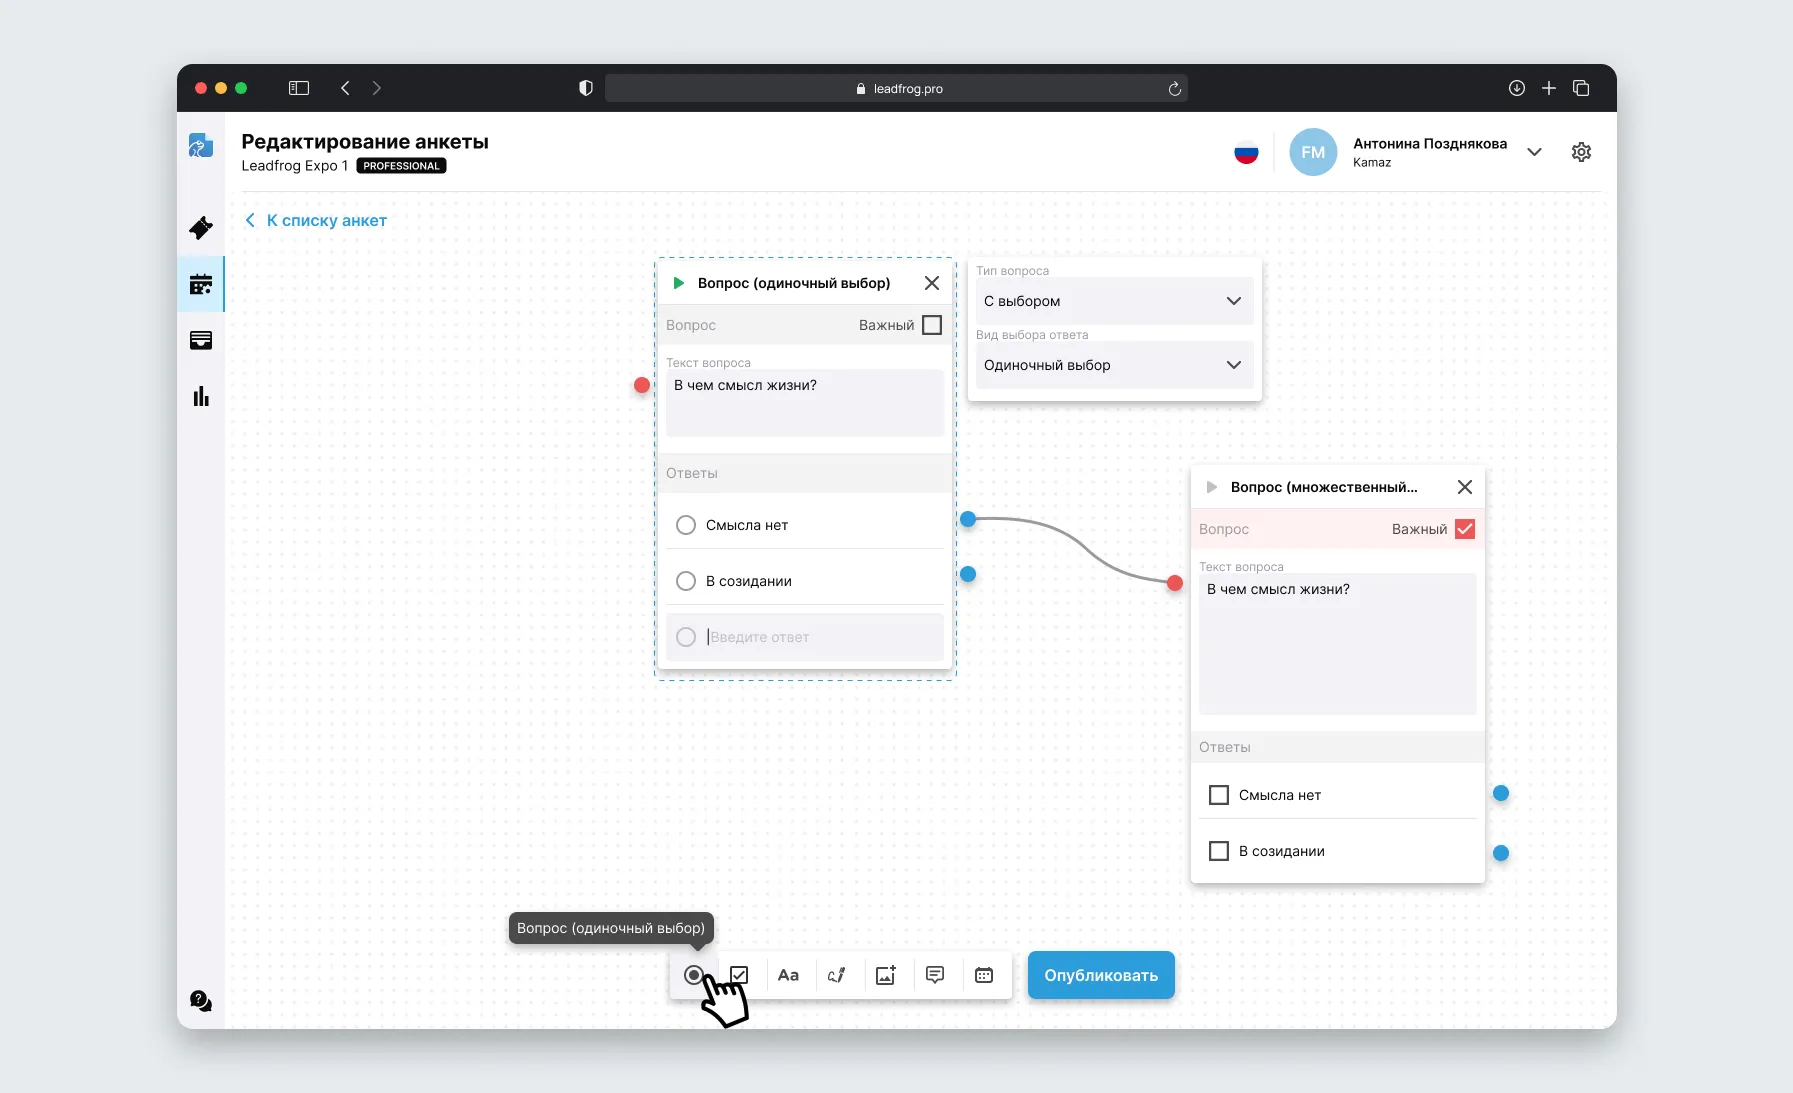Click the "Опубликовать" button
The width and height of the screenshot is (1793, 1093).
[x=1101, y=975]
